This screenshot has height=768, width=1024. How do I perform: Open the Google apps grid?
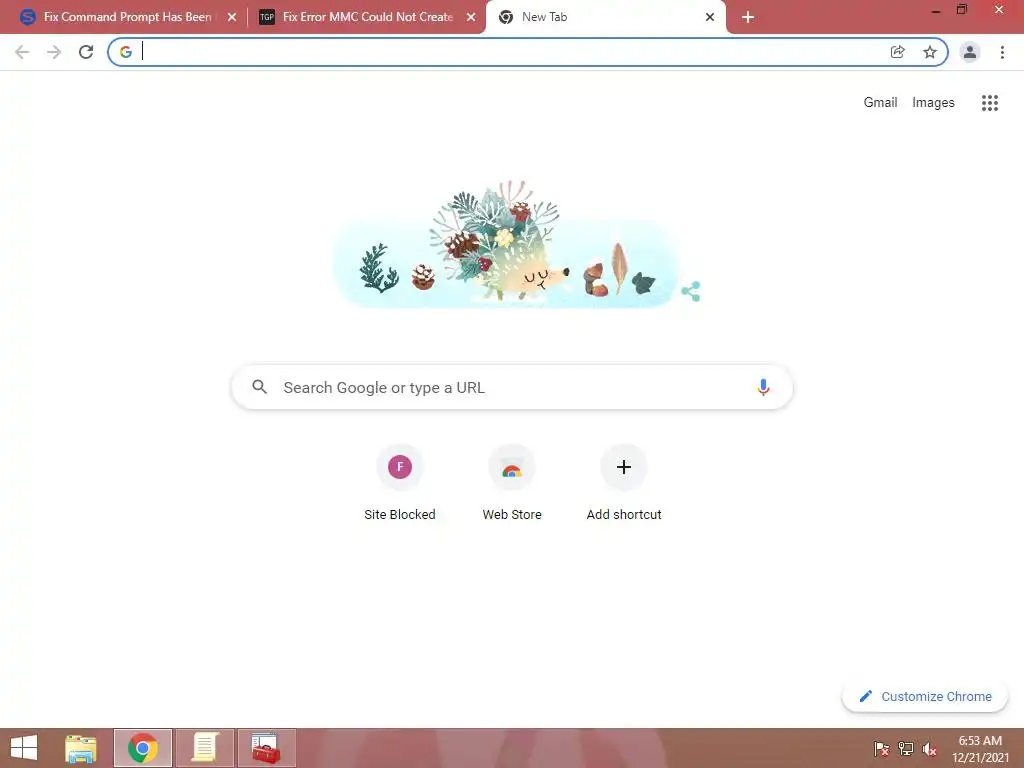(990, 103)
